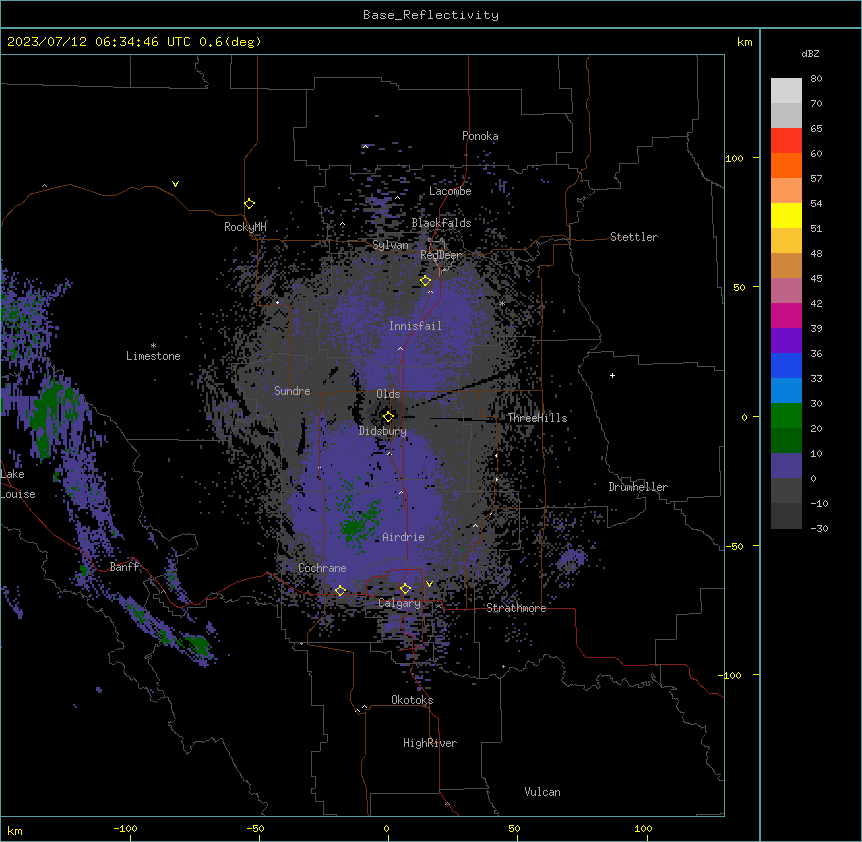The image size is (862, 842).
Task: Click the Lacombe city label
Action: (x=450, y=191)
